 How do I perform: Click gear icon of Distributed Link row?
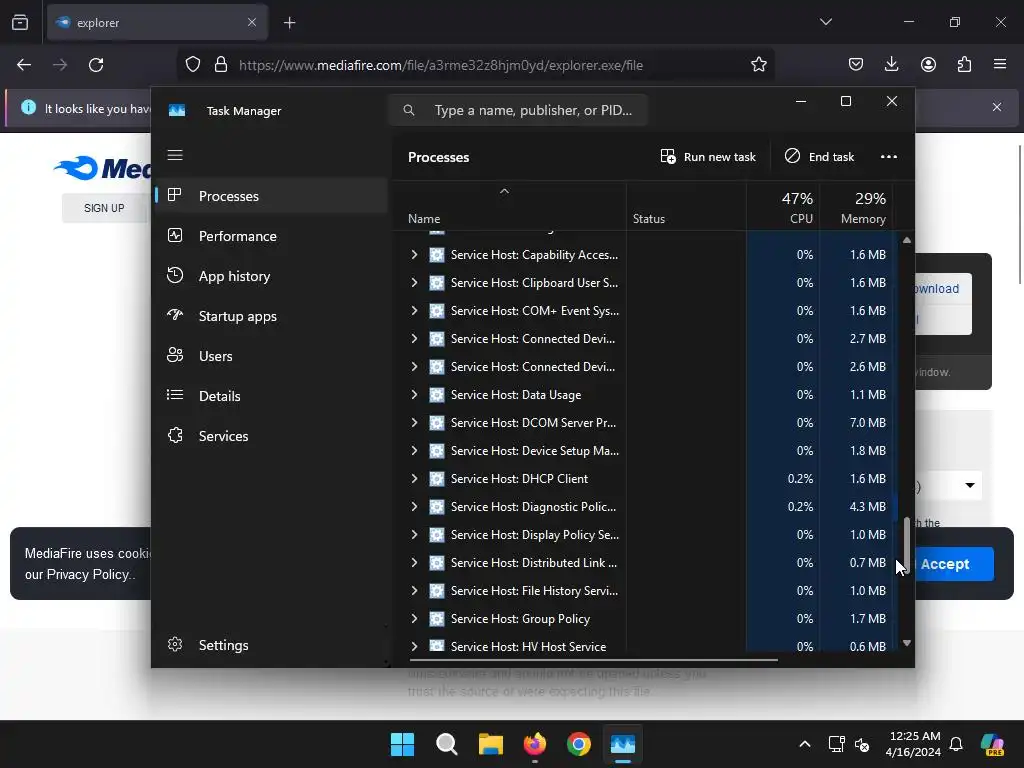point(437,563)
